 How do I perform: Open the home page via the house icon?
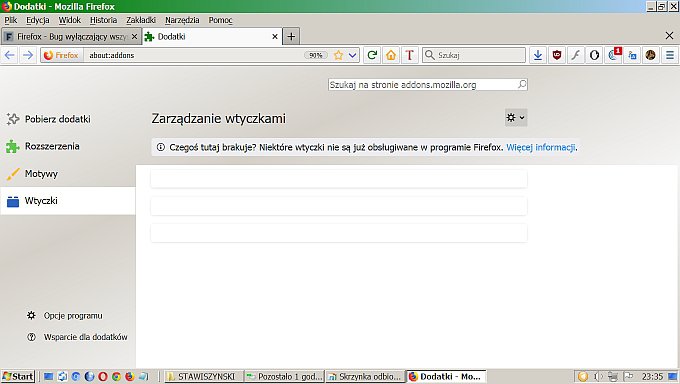click(x=391, y=55)
